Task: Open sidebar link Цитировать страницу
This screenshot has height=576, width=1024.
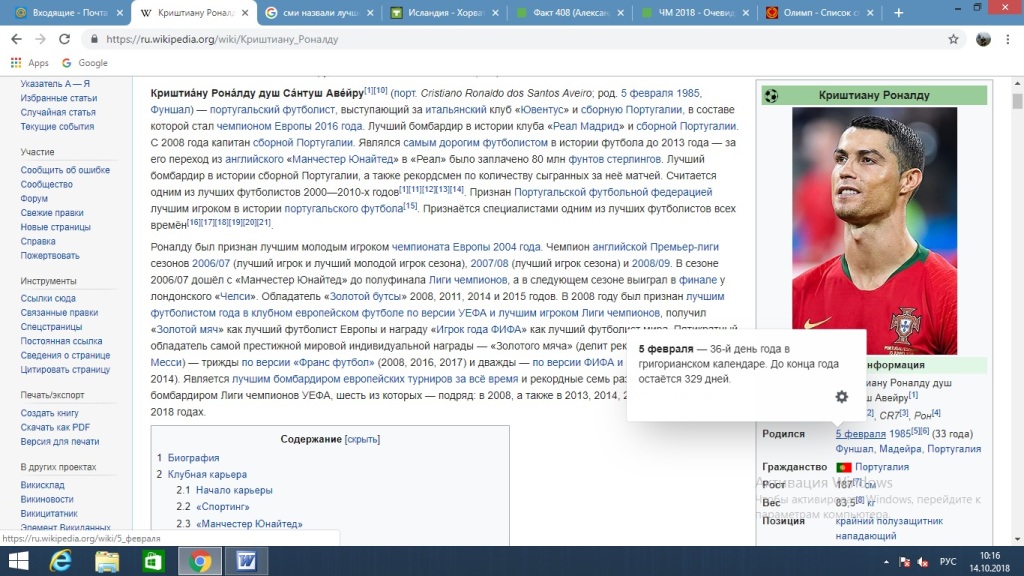Action: 65,370
